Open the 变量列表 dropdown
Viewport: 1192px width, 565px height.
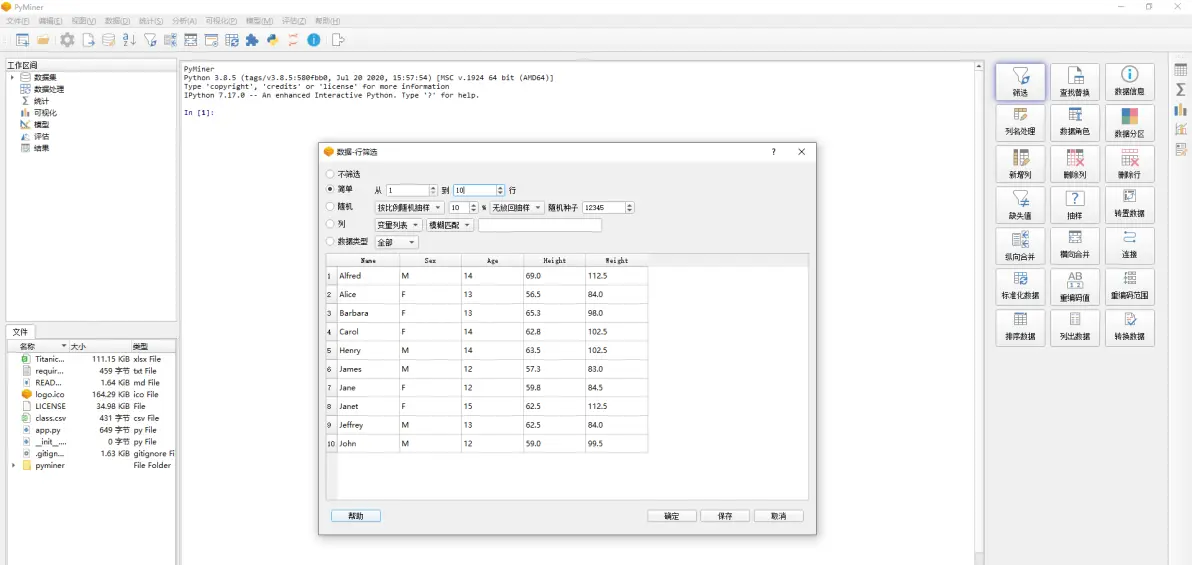point(398,225)
